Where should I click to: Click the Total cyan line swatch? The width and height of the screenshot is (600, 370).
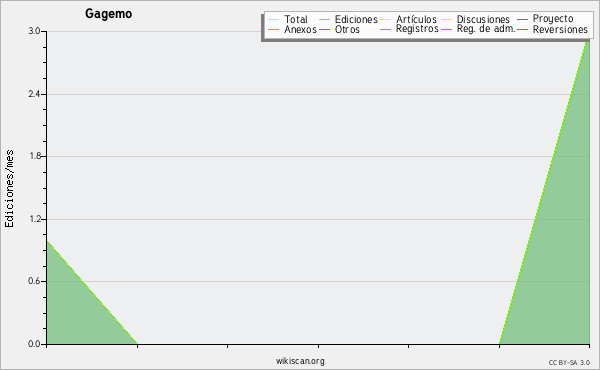tap(274, 19)
